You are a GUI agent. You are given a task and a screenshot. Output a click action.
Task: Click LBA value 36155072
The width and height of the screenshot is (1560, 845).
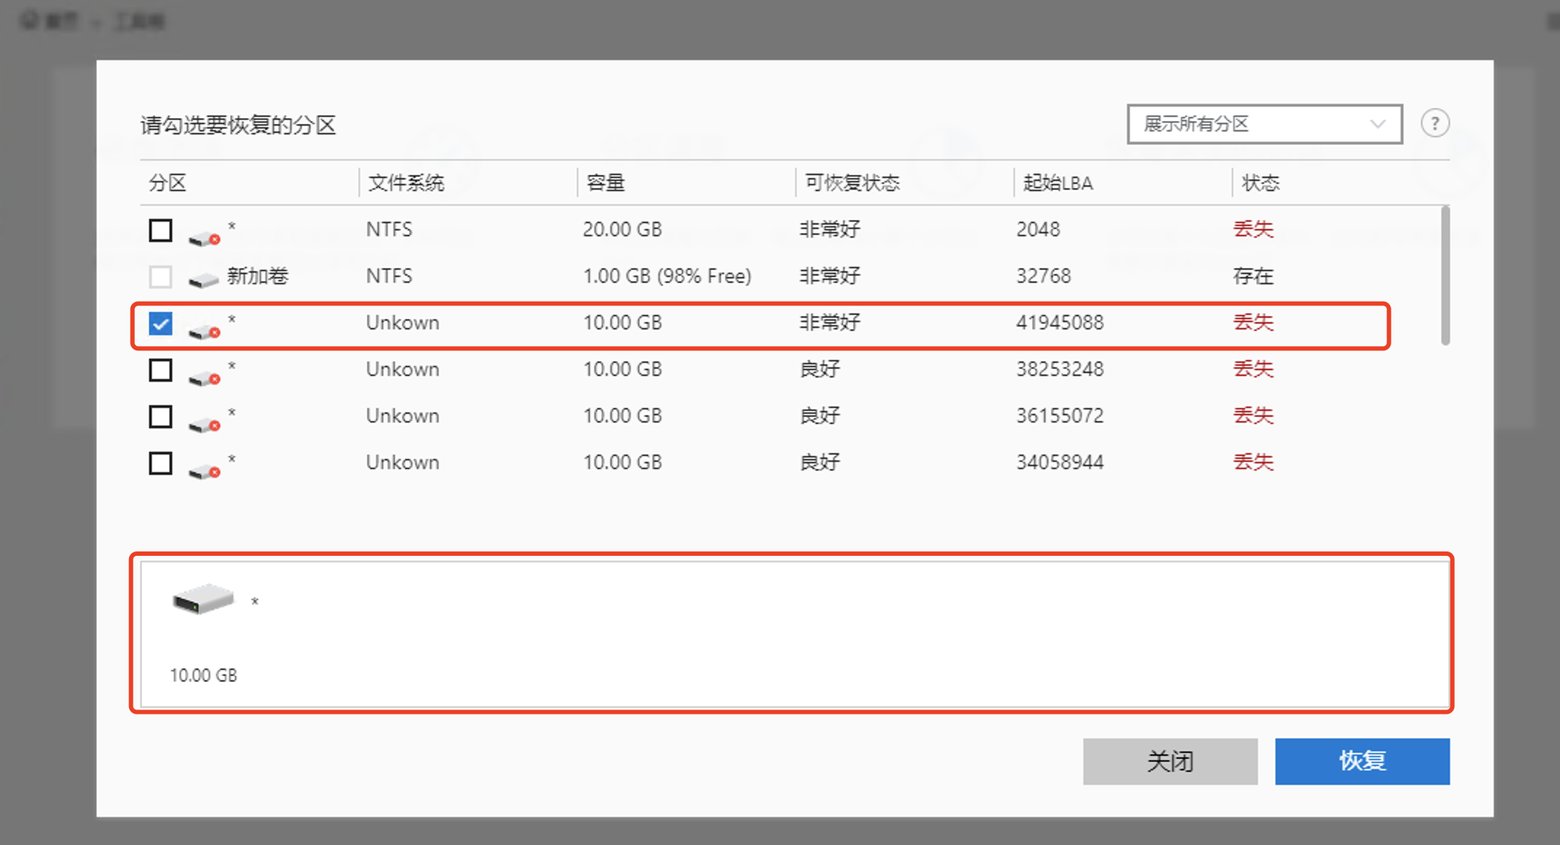pyautogui.click(x=1060, y=416)
